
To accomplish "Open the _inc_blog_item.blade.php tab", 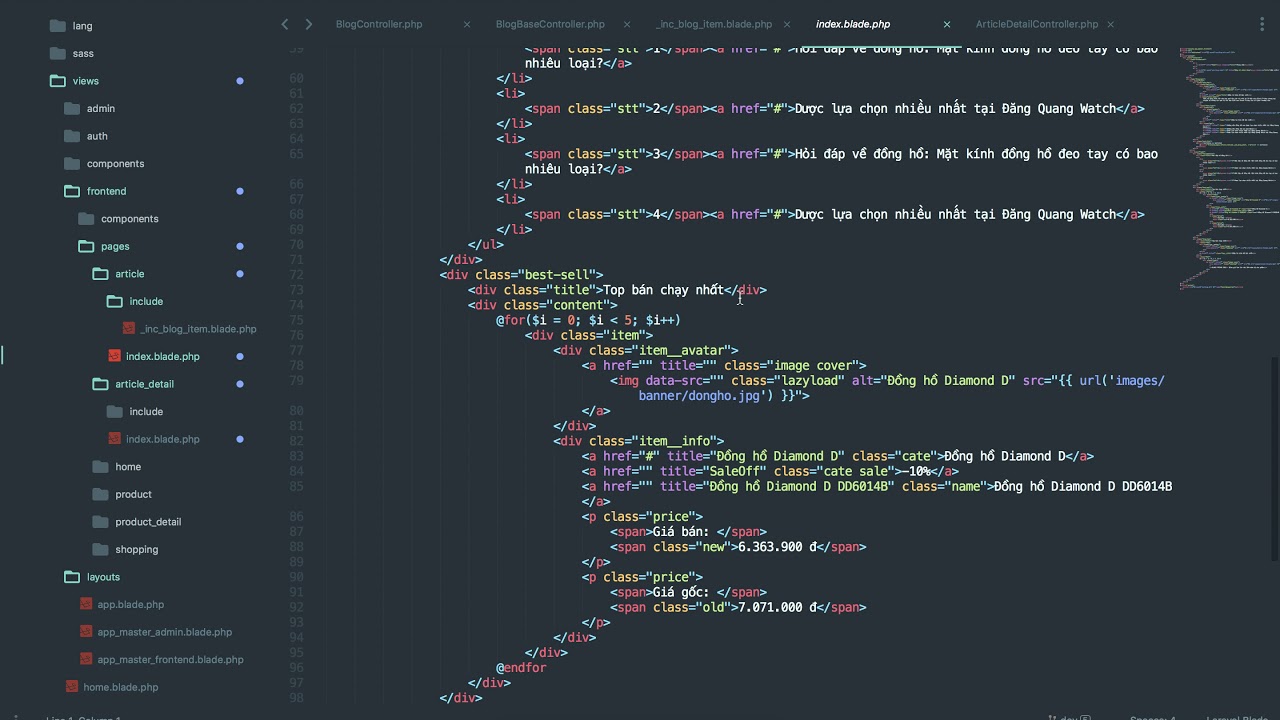I will [714, 24].
